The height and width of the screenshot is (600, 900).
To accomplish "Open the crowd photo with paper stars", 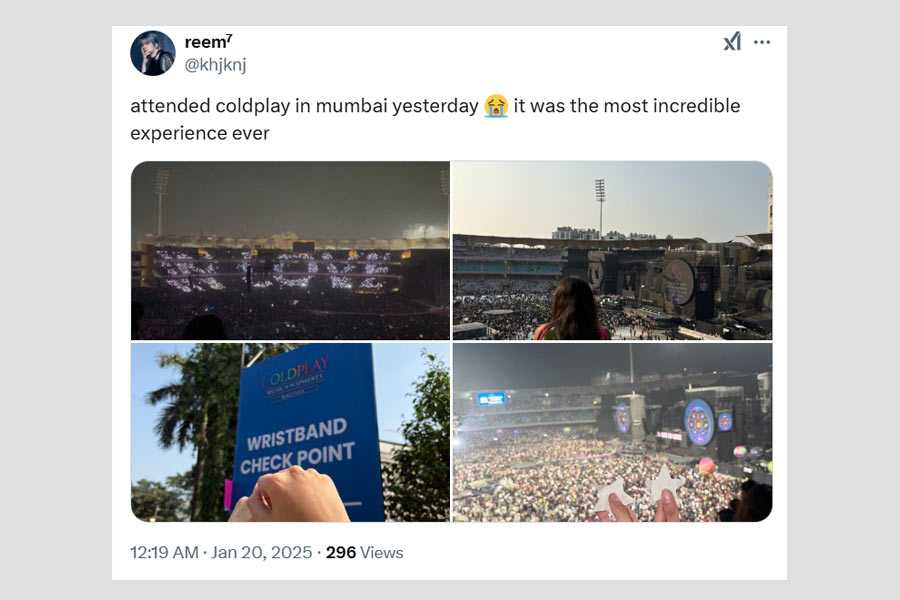I will (x=612, y=432).
